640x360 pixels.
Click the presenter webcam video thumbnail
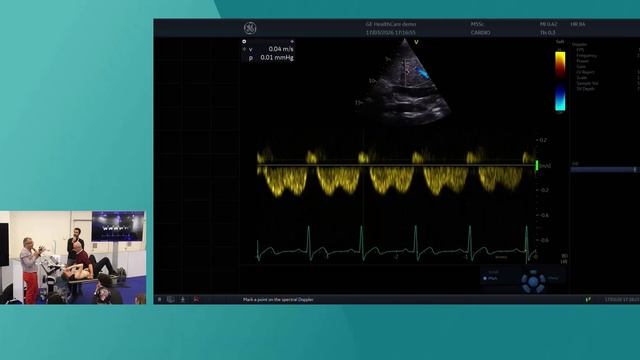pyautogui.click(x=73, y=258)
